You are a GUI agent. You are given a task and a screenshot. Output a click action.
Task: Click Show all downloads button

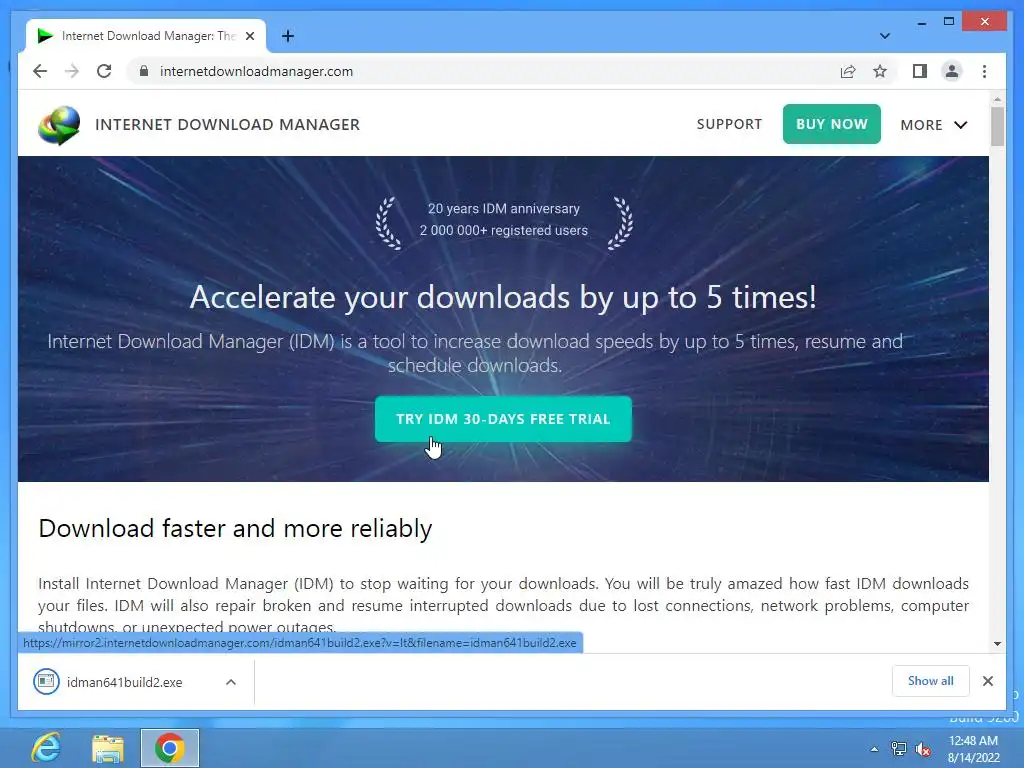click(930, 680)
